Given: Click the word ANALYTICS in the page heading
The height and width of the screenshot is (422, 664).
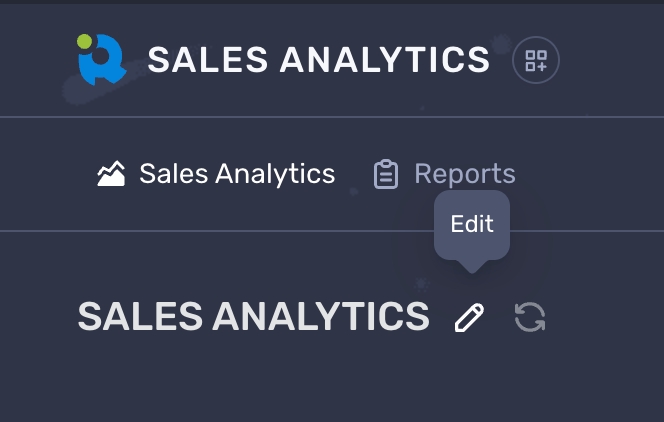Looking at the screenshot, I should click(x=321, y=317).
